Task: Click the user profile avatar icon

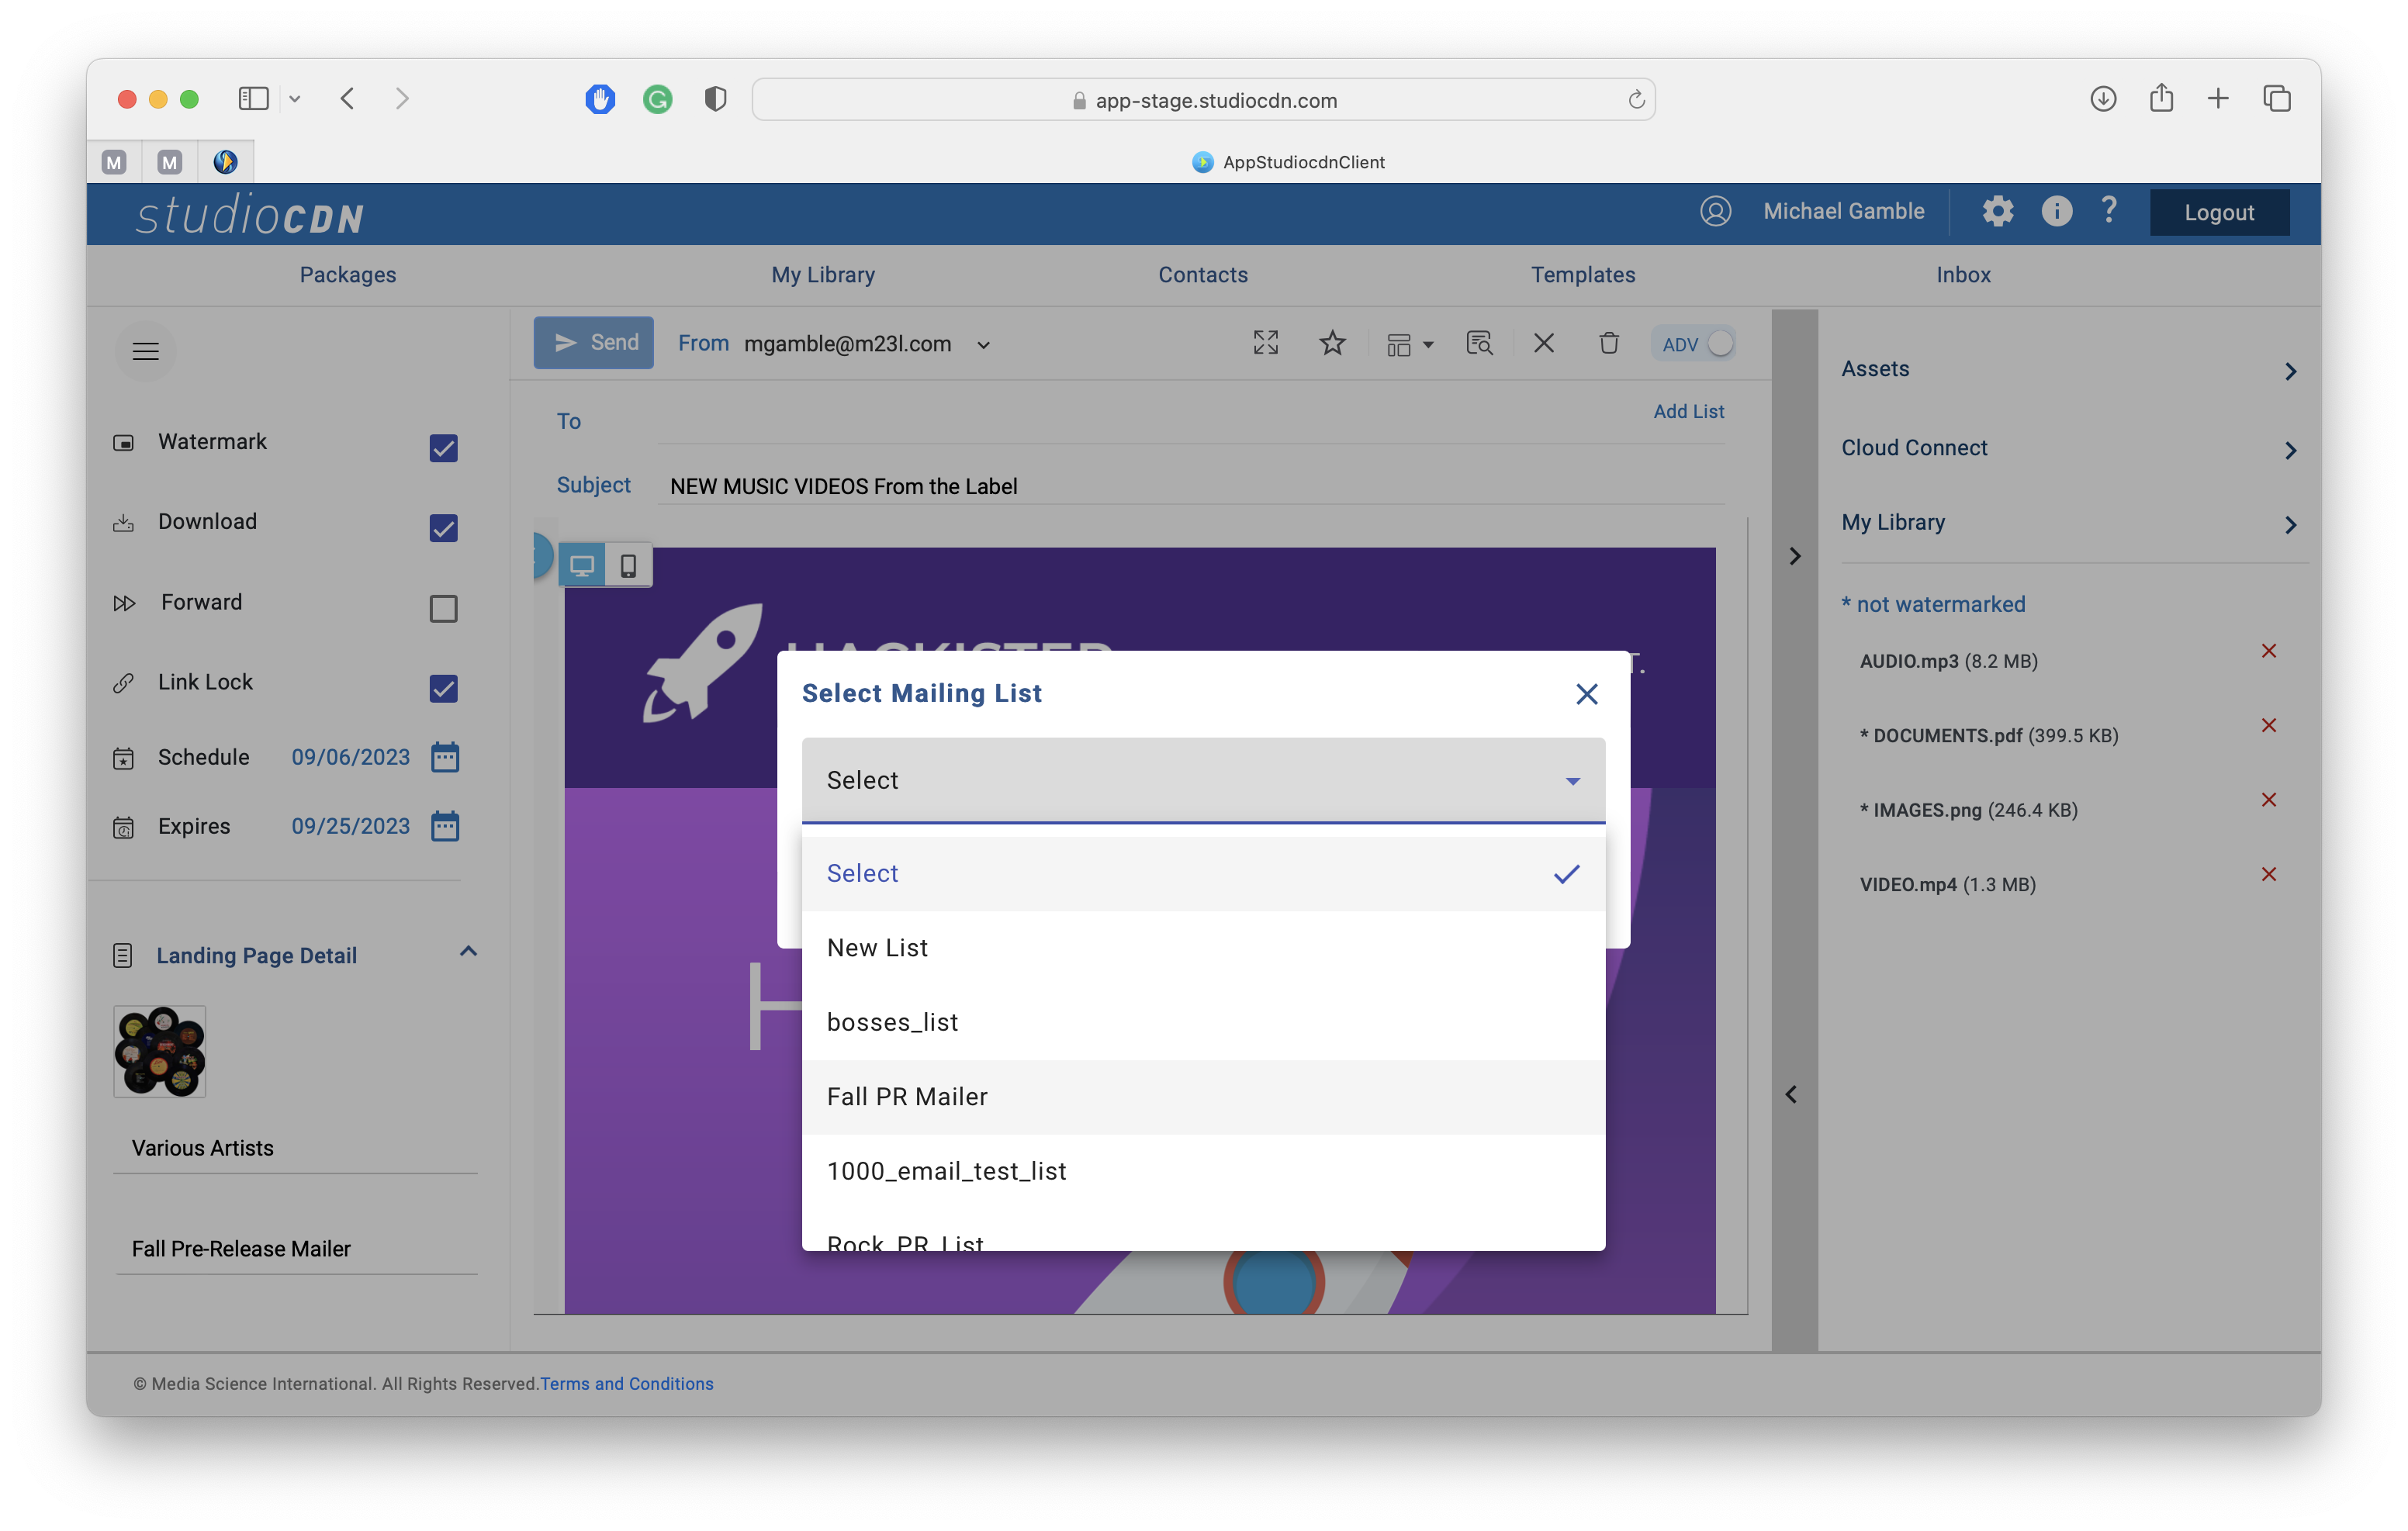Action: point(1715,211)
